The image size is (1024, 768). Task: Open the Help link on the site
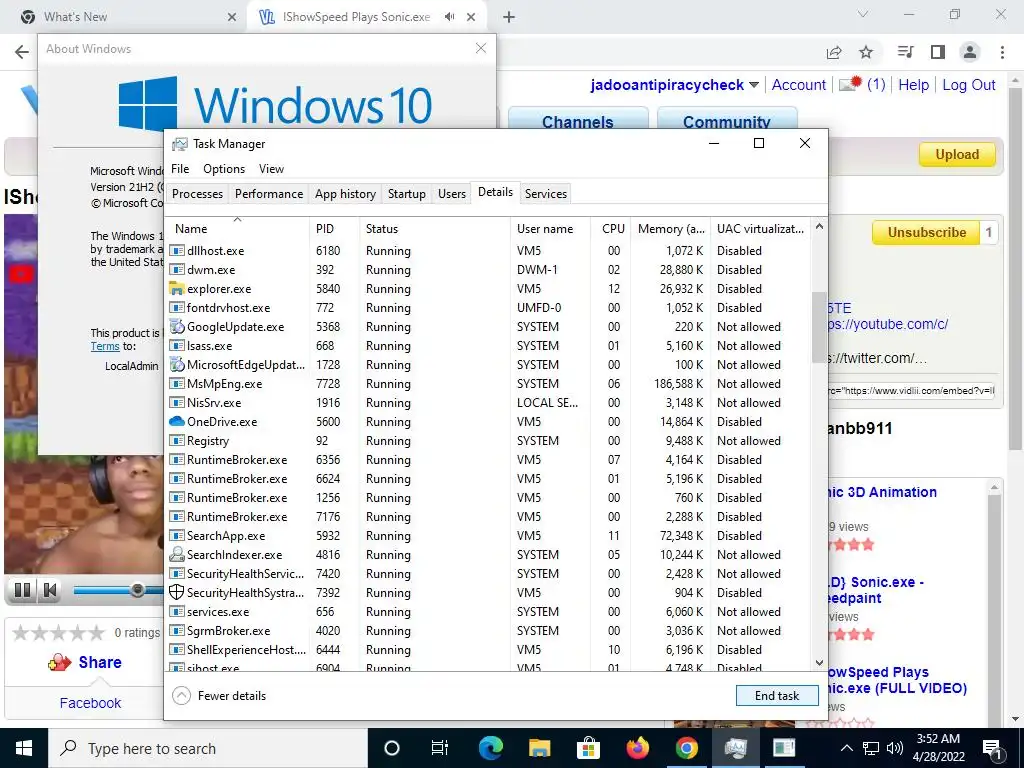coord(913,85)
